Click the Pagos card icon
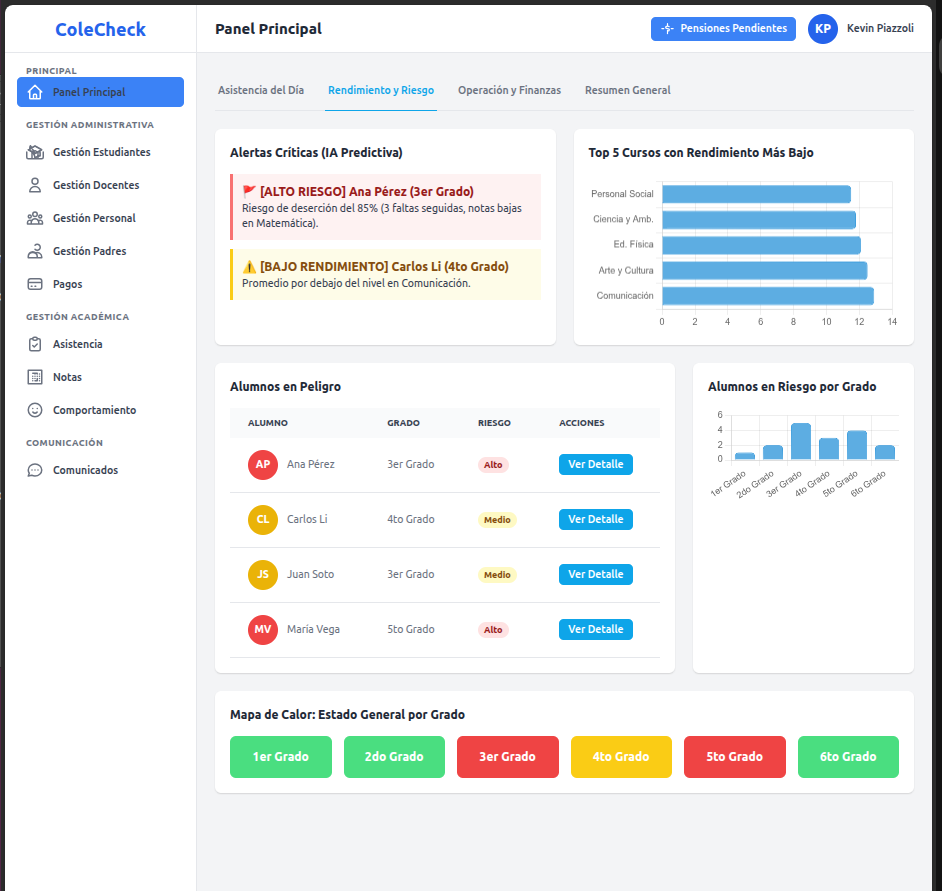The width and height of the screenshot is (942, 891). coord(35,284)
